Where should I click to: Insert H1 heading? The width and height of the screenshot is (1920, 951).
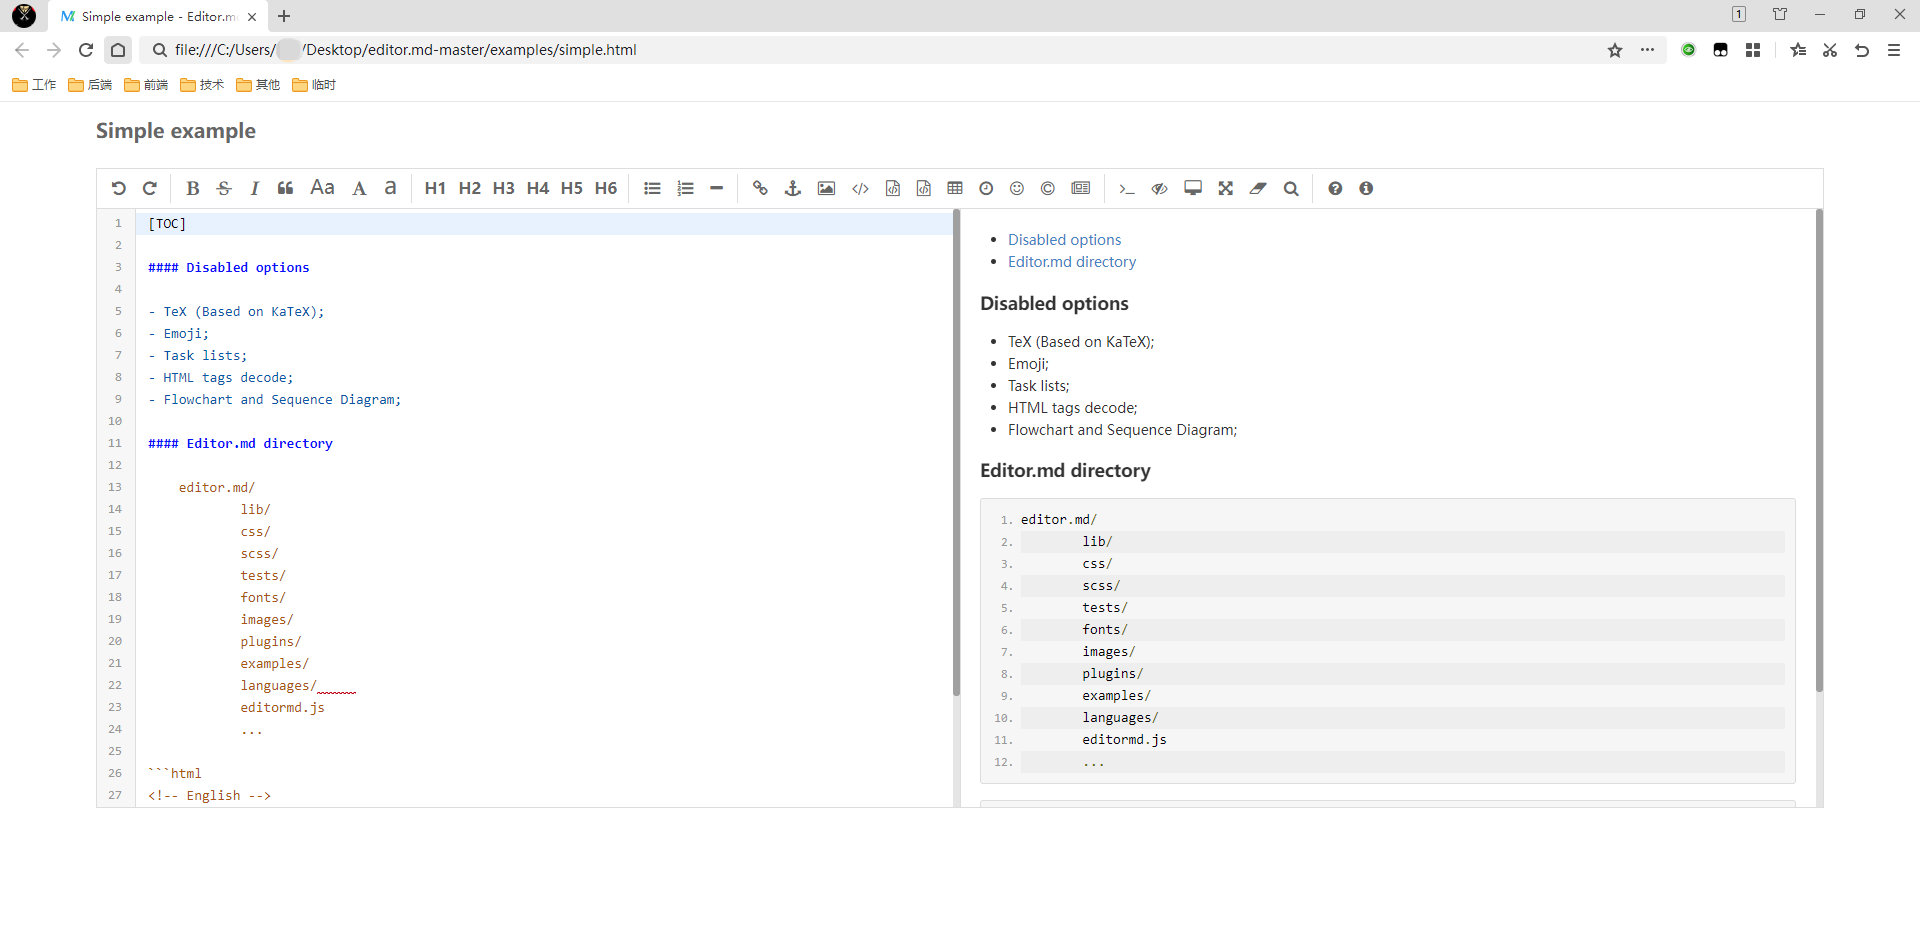[x=435, y=188]
